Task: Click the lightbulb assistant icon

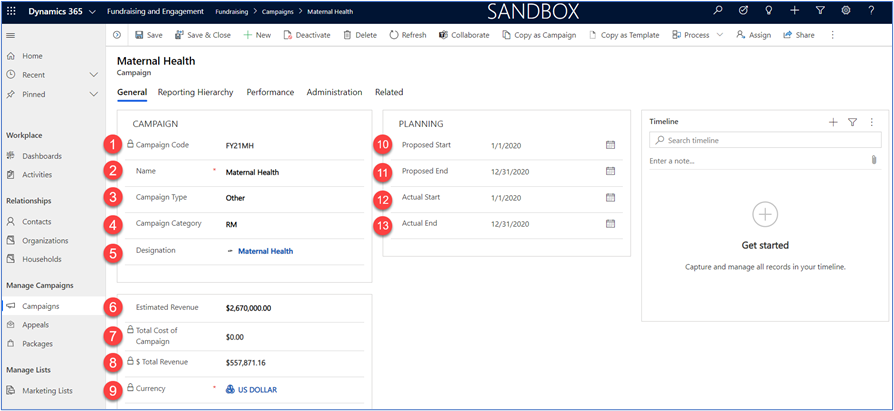Action: coord(769,10)
